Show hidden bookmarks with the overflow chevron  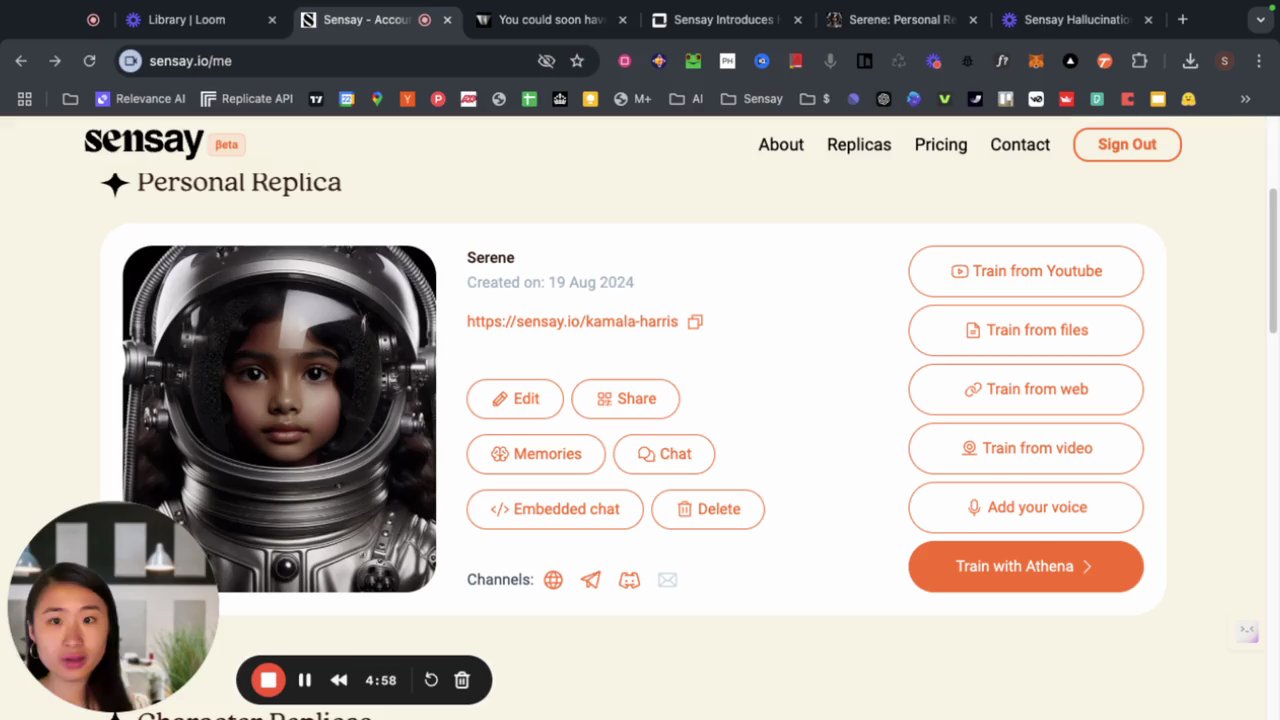click(1245, 99)
